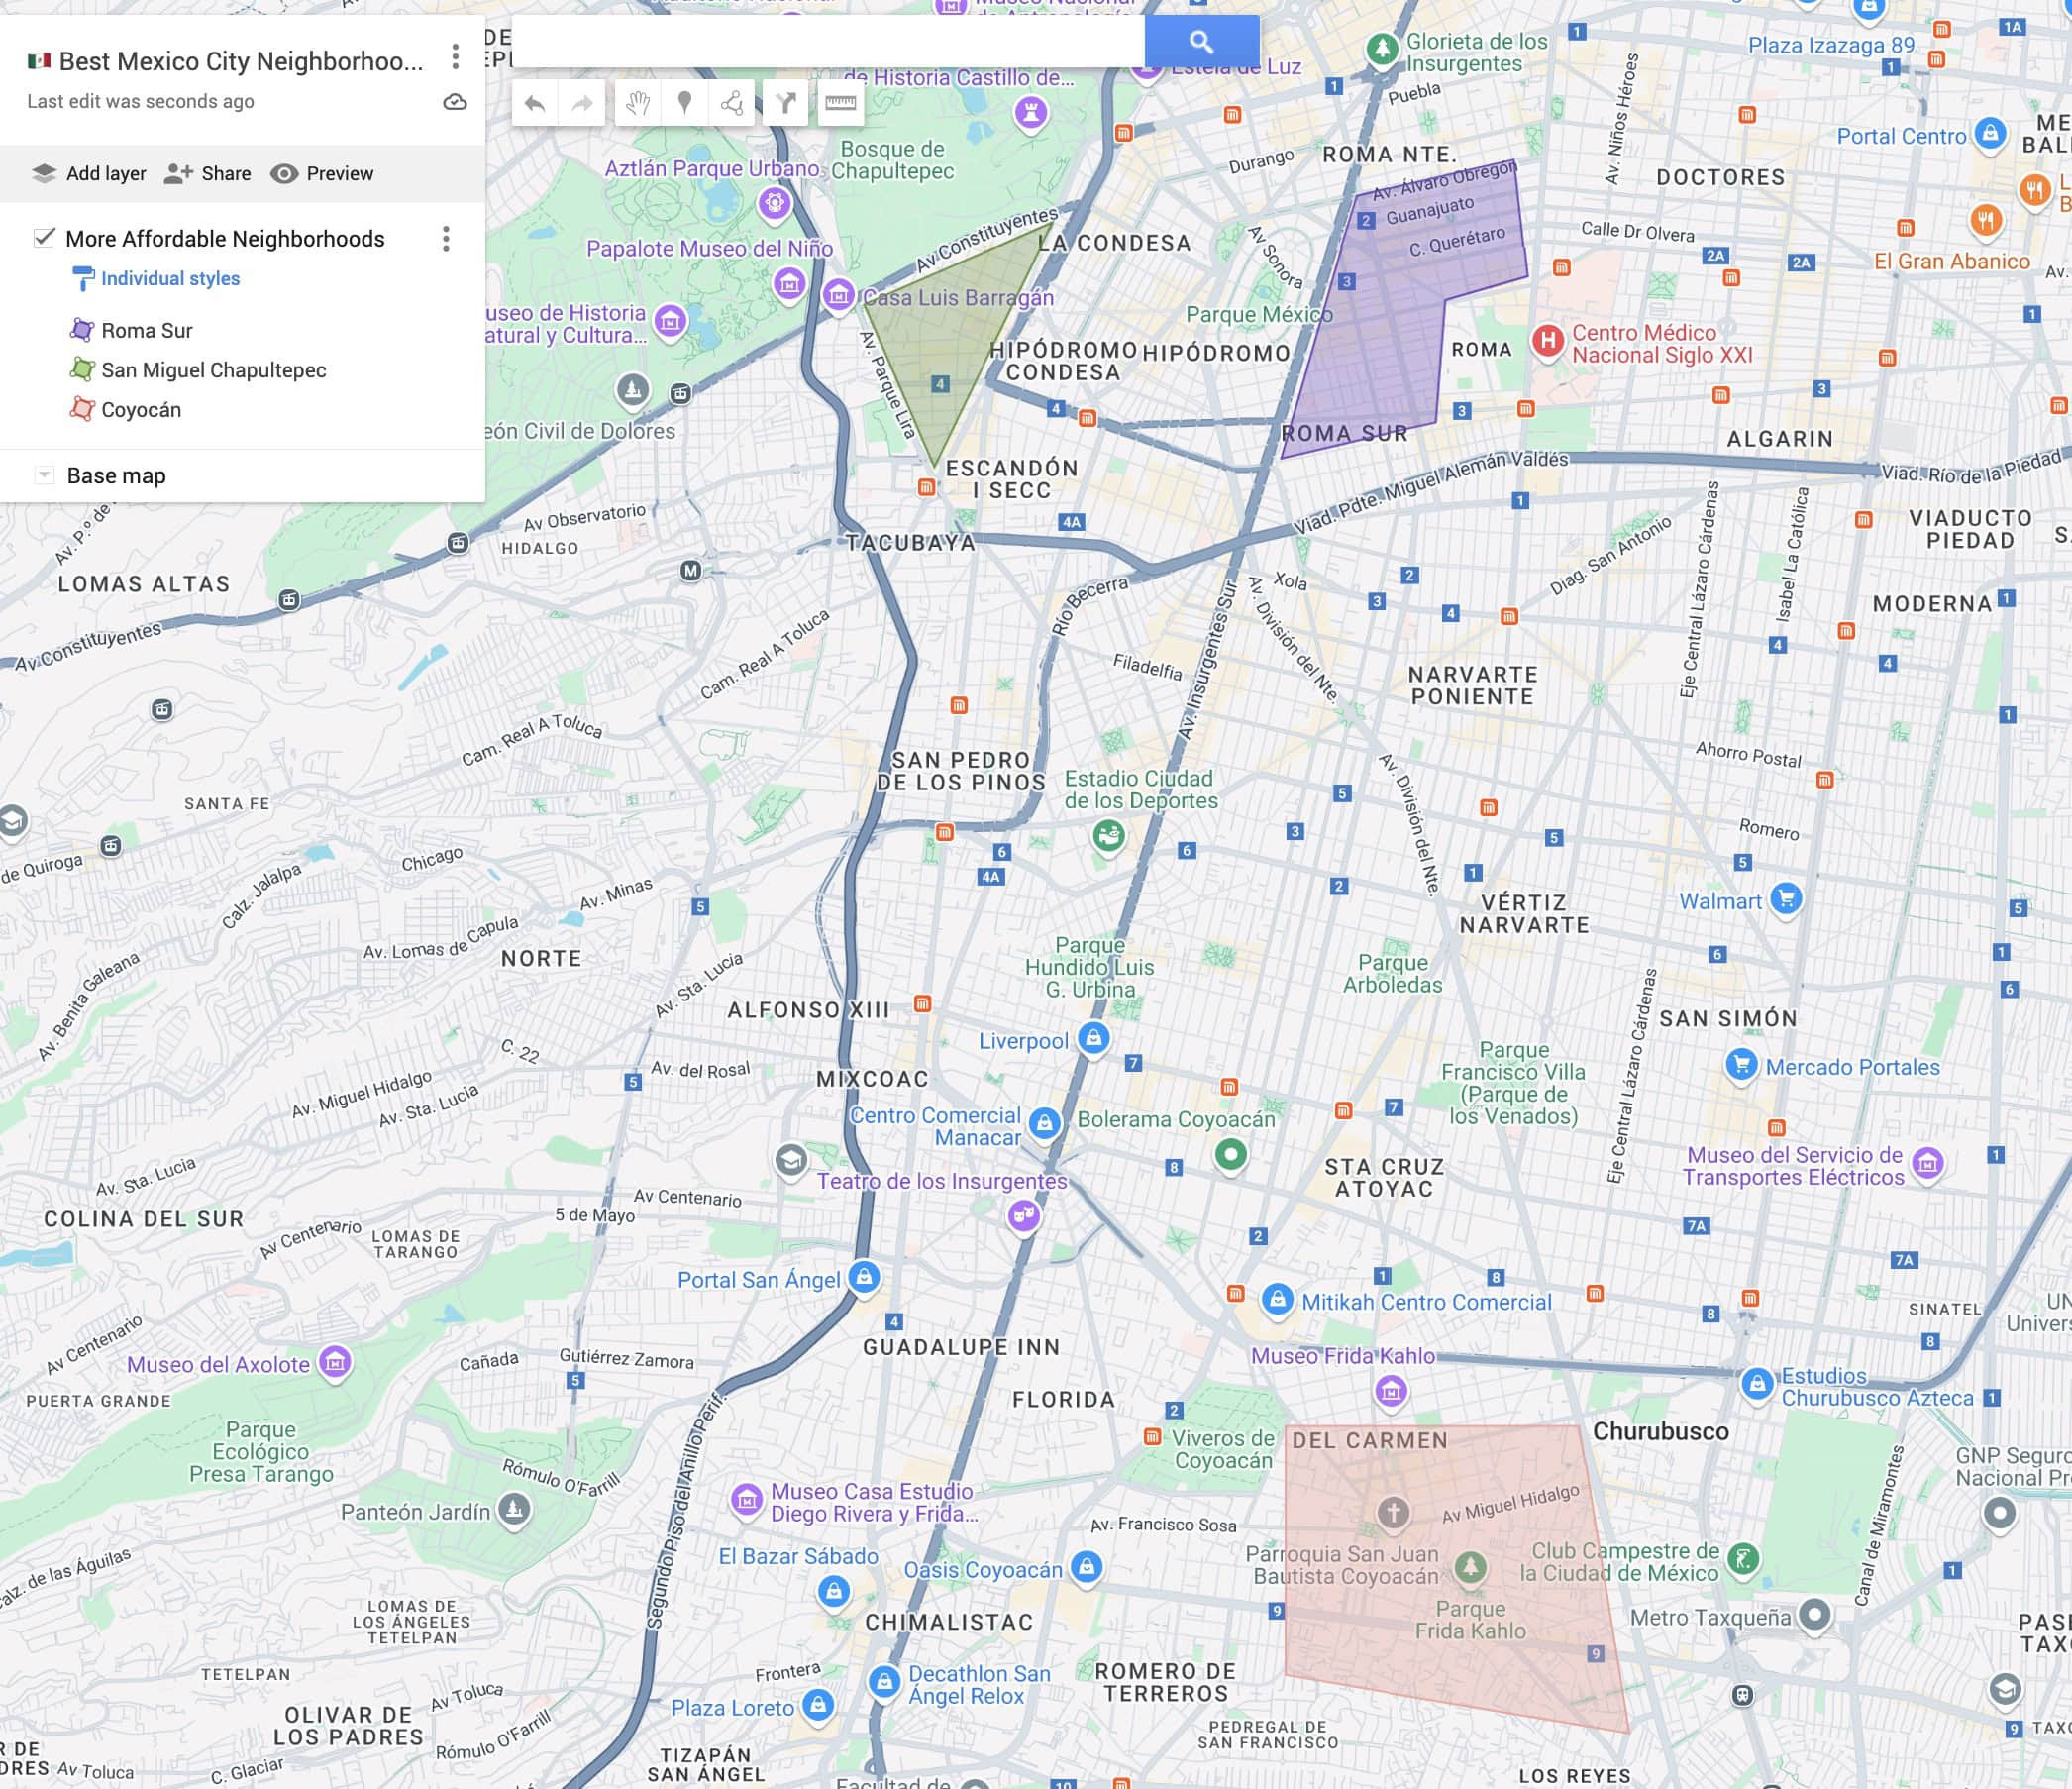2072x1789 pixels.
Task: Click Mitikah Centro Comercial marker icon
Action: (x=1277, y=1299)
